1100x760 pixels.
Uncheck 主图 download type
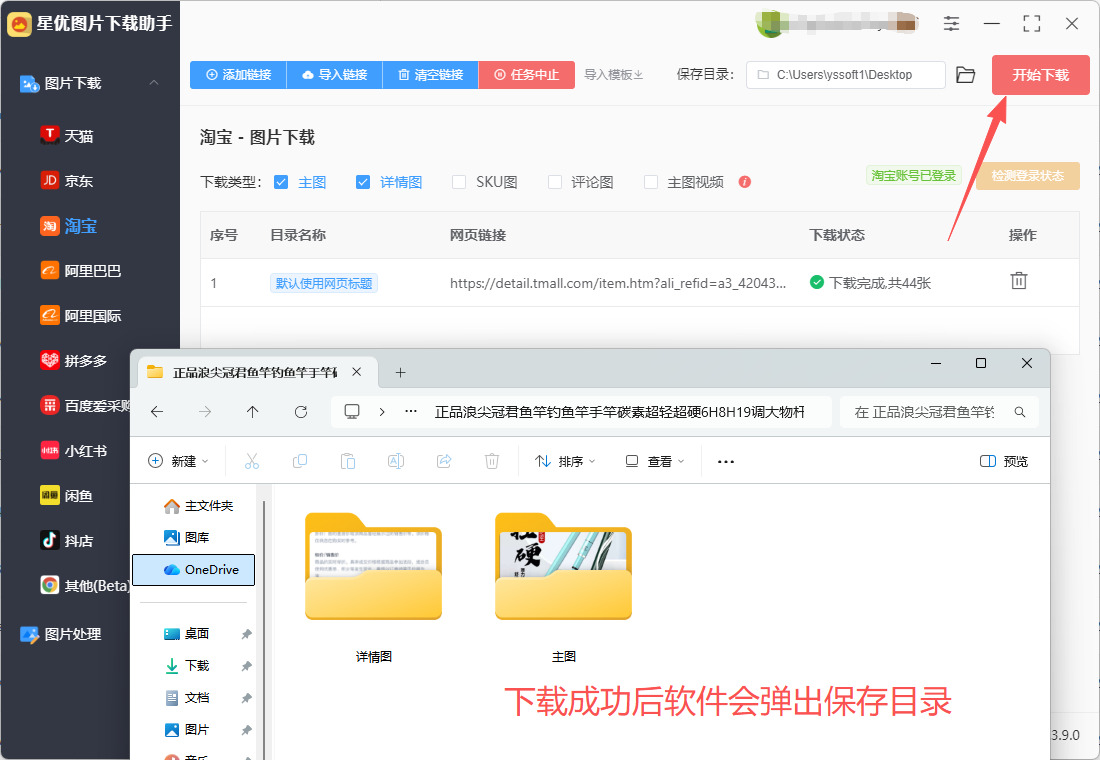(x=281, y=182)
